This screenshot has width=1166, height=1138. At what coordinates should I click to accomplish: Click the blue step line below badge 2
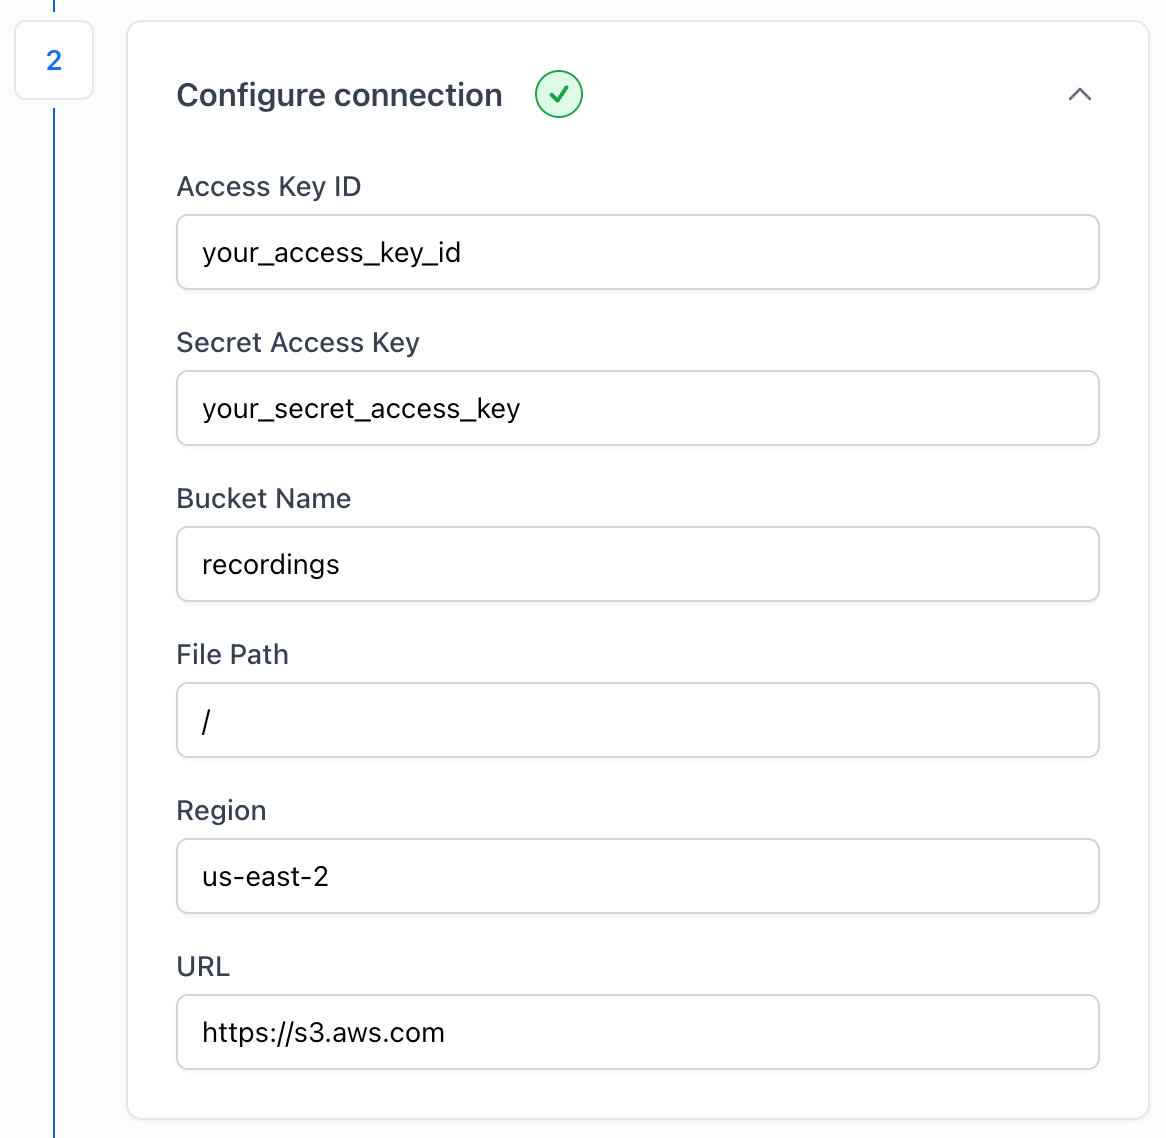(54, 623)
